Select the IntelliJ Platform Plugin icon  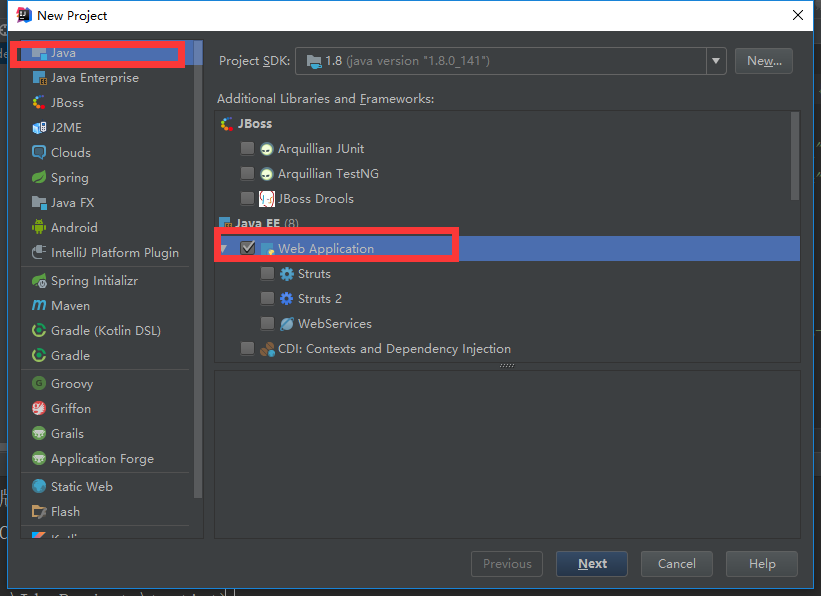tap(39, 252)
